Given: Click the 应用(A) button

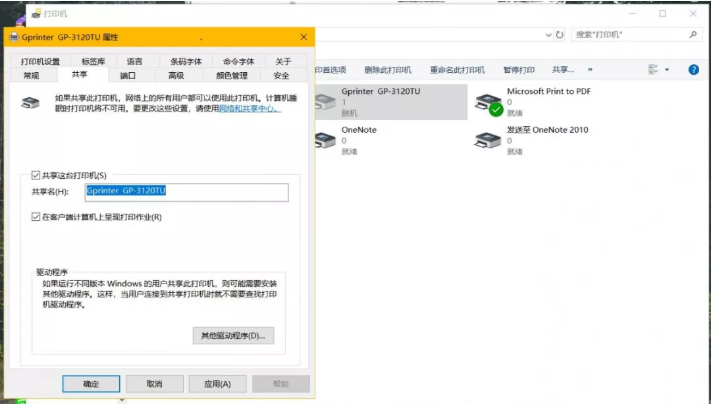Looking at the screenshot, I should click(x=218, y=384).
